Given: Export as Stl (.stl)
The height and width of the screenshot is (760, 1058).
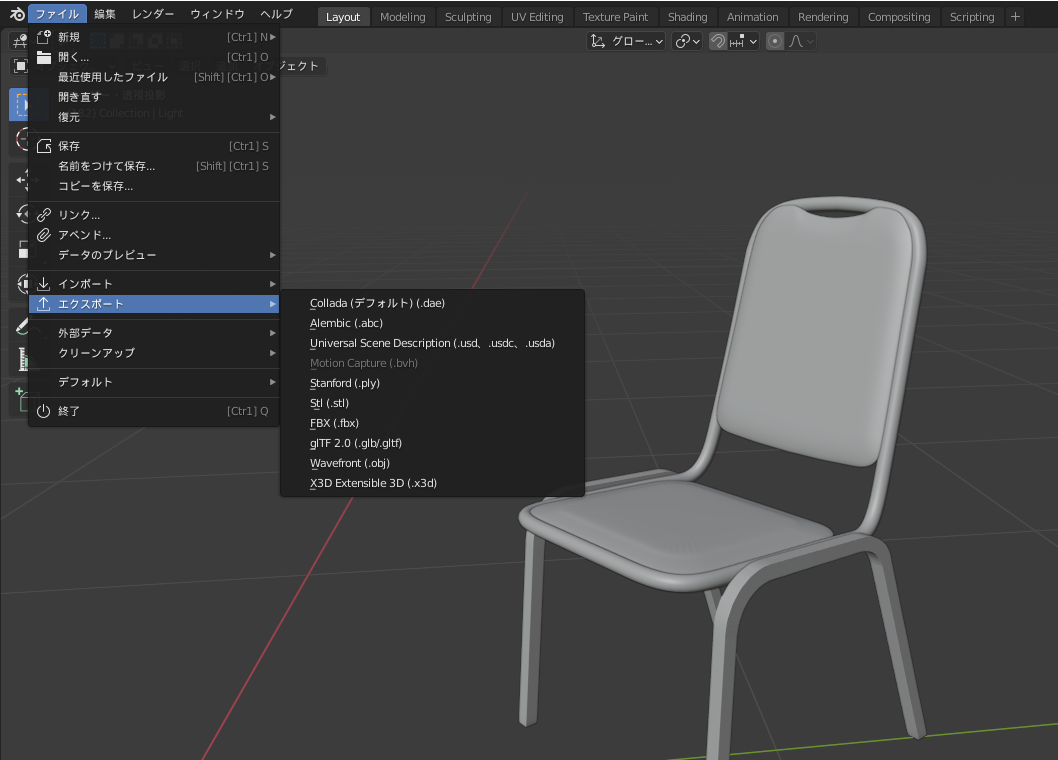Looking at the screenshot, I should click(x=432, y=403).
